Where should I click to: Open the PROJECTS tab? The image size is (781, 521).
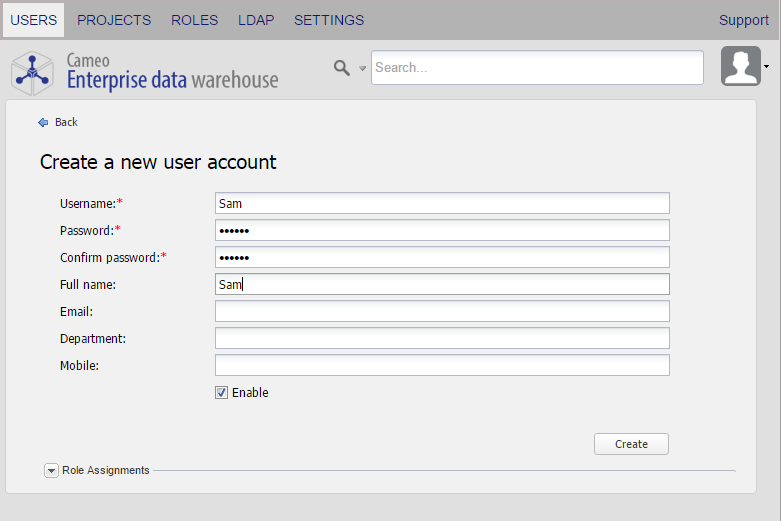(x=114, y=20)
